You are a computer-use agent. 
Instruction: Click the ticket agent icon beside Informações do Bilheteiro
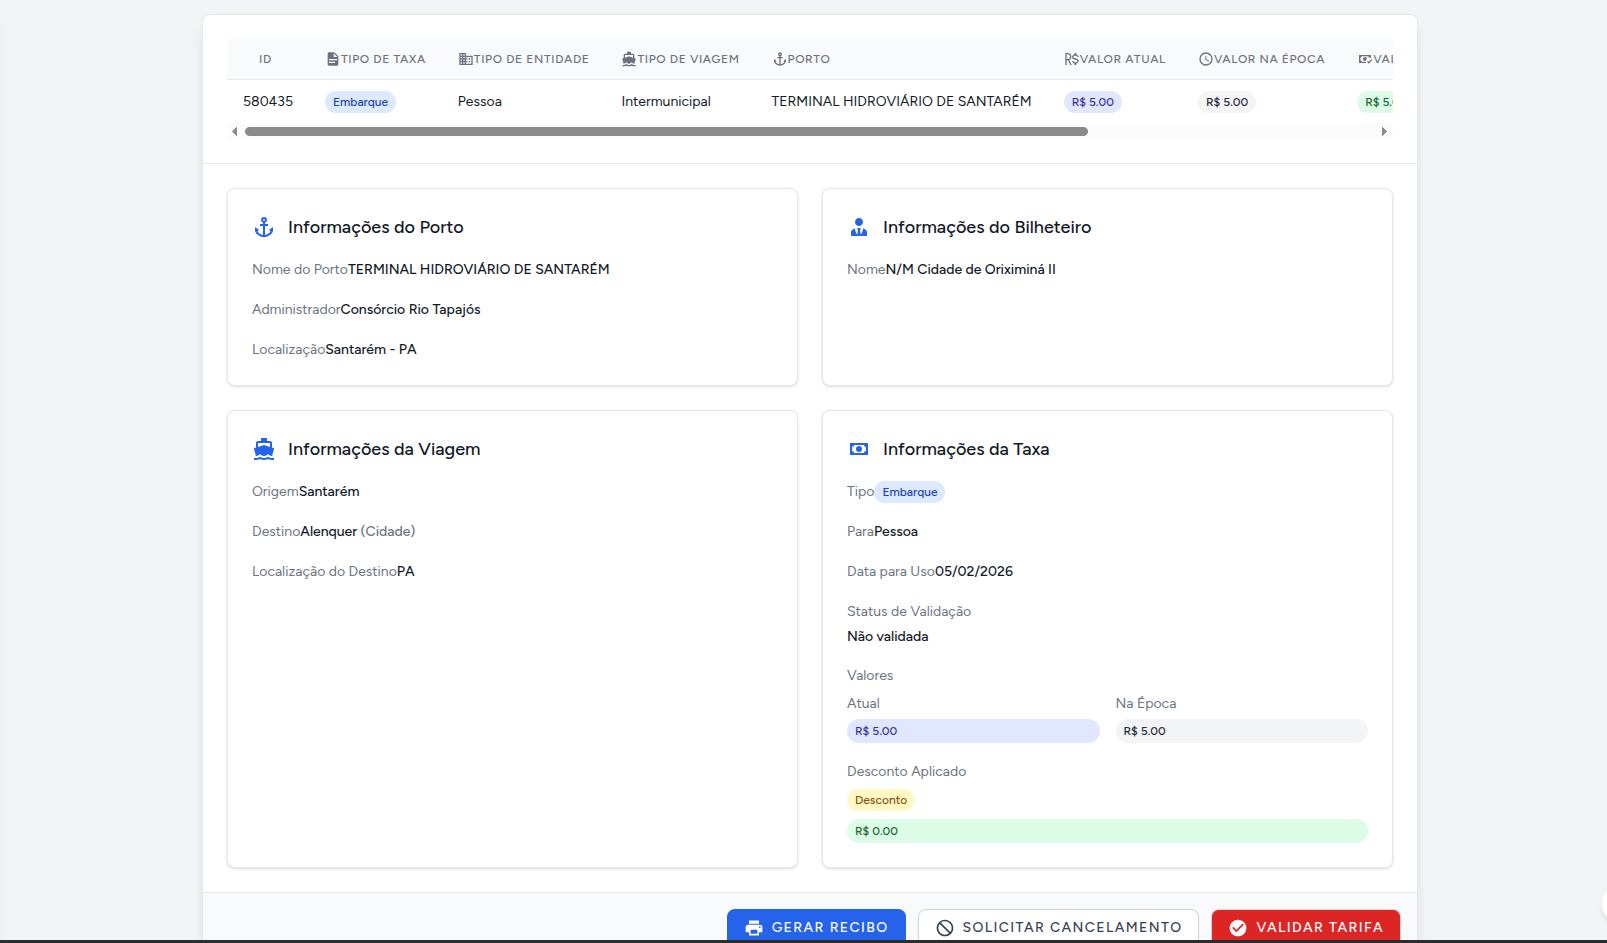(858, 228)
